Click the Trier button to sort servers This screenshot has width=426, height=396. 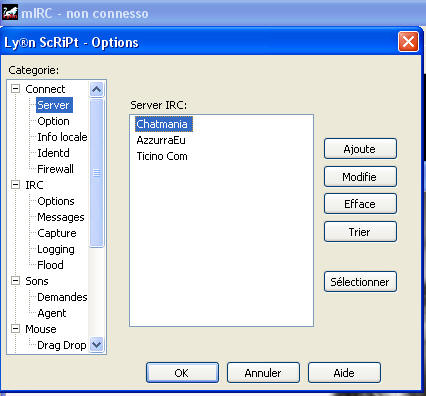click(x=360, y=231)
